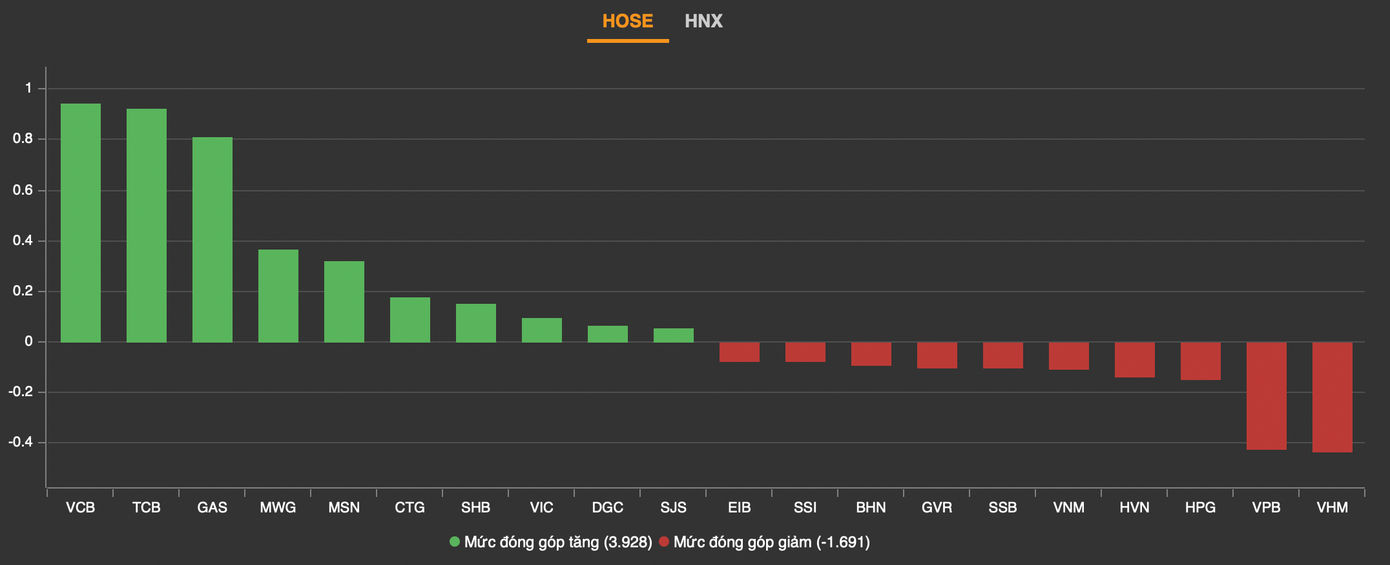Click the CTG green bar
The image size is (1390, 565).
[x=410, y=320]
